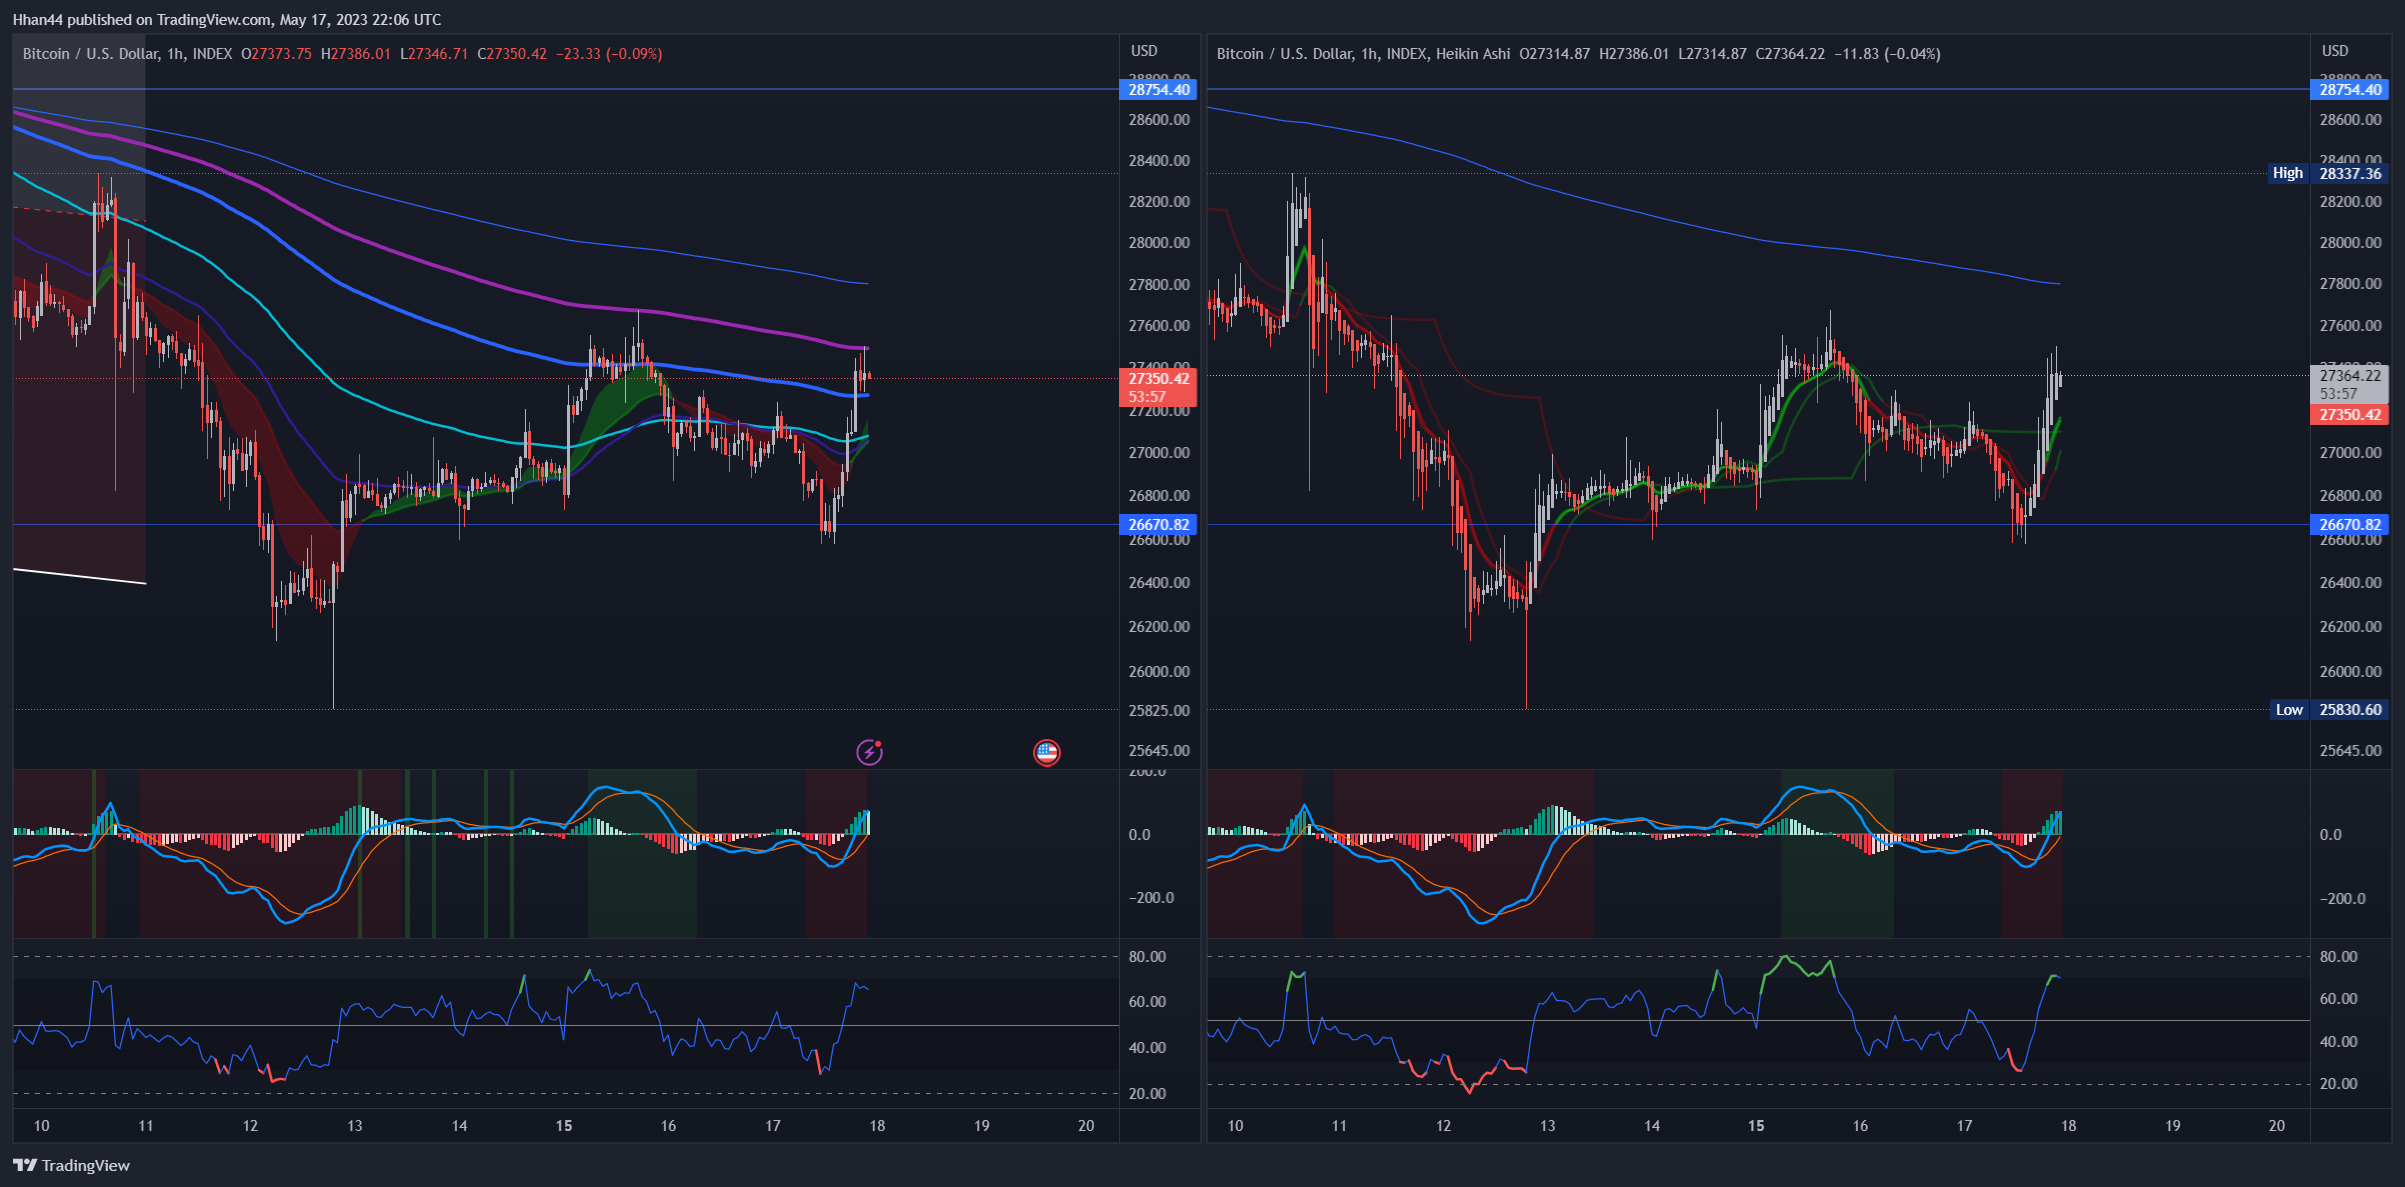Click right chart red price label 27350.42

(2349, 415)
